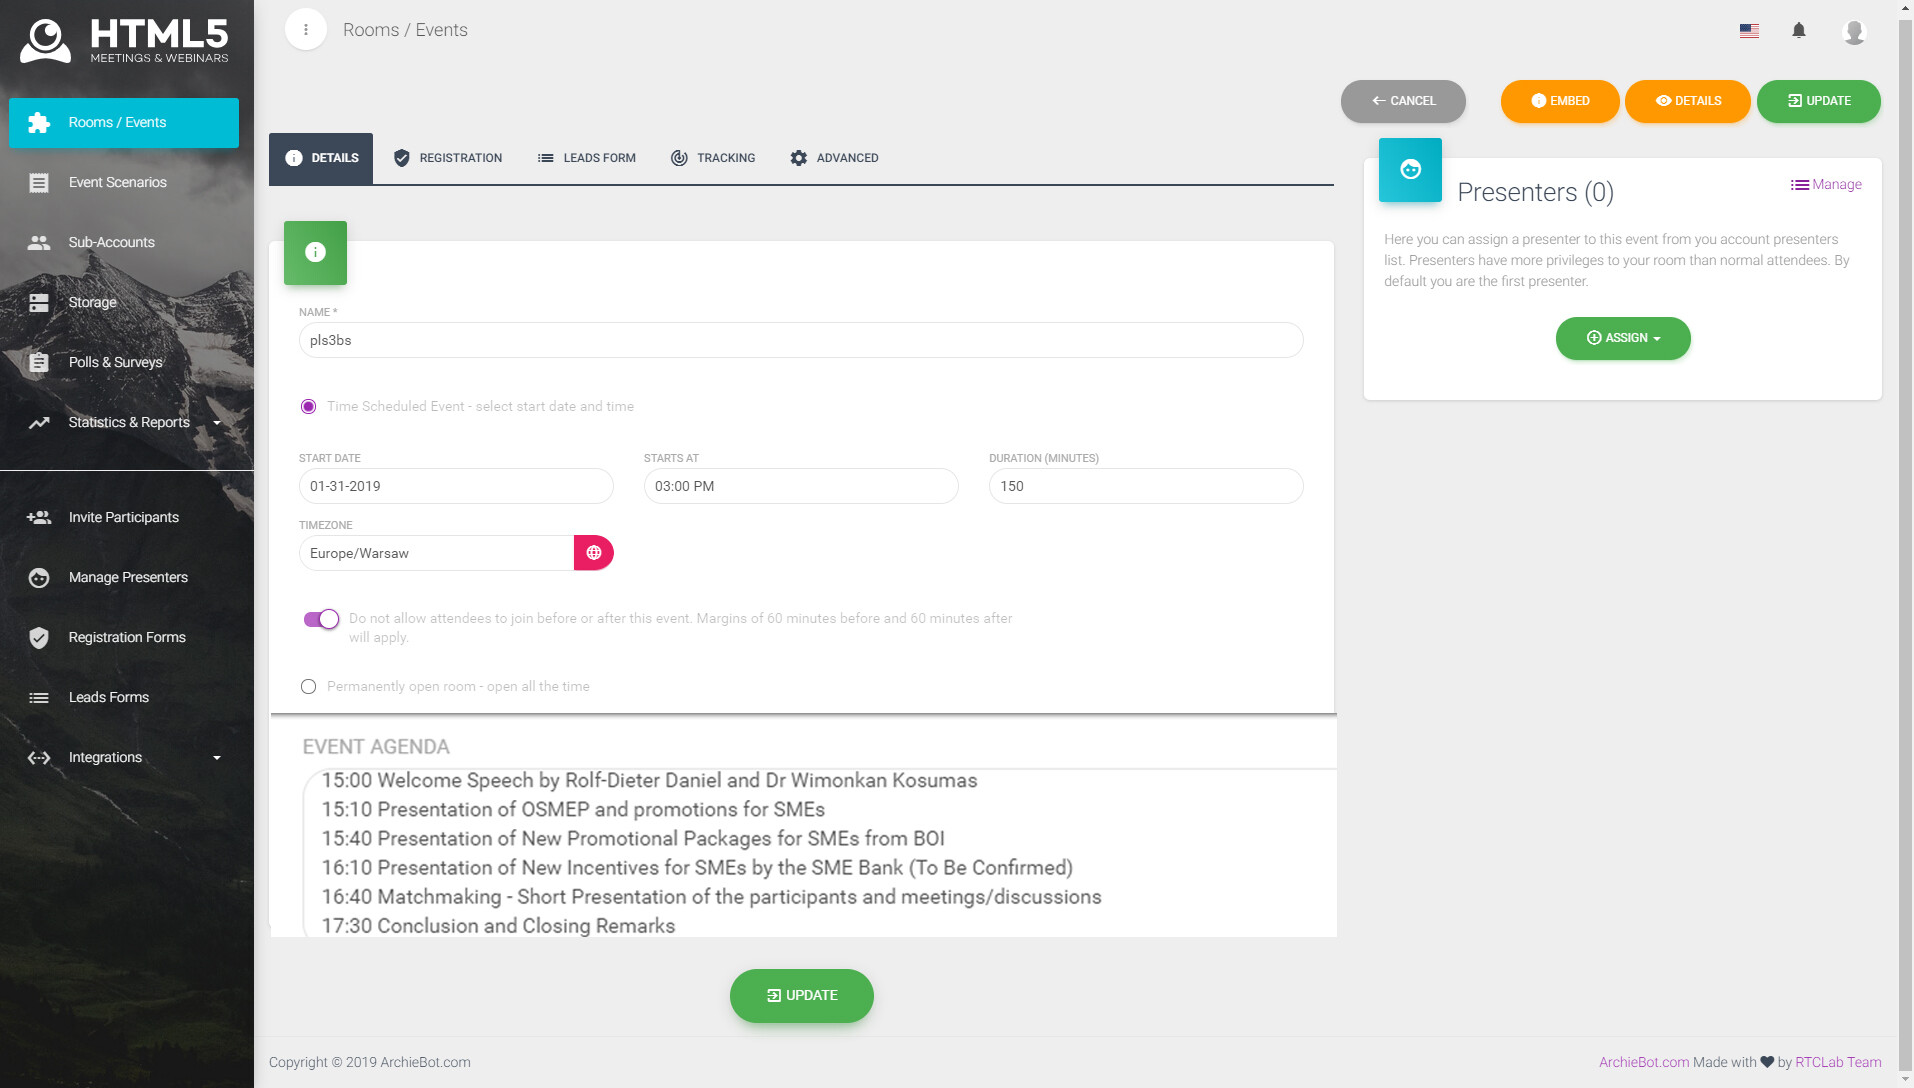Click the Tracking tab target icon
1914x1088 pixels.
679,158
